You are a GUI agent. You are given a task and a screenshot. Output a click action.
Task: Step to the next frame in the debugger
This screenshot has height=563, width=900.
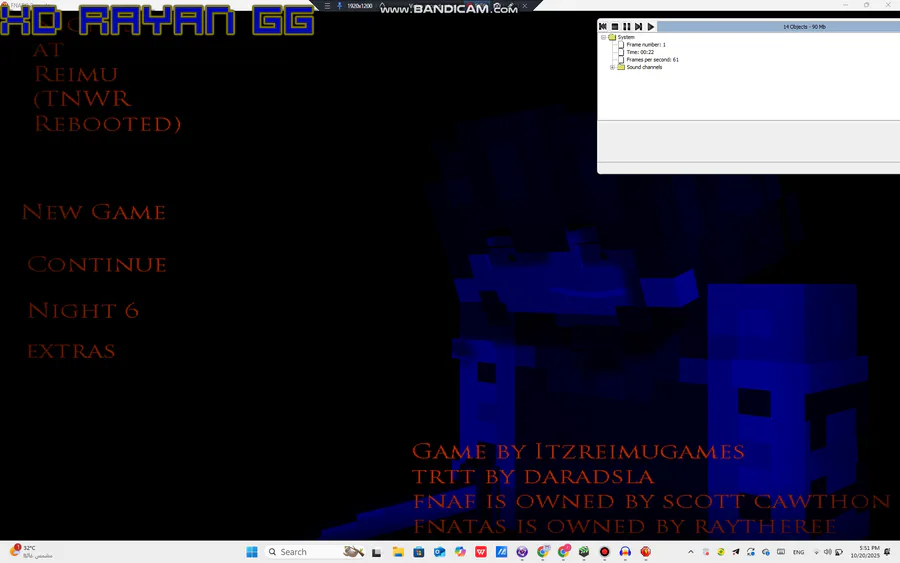[638, 26]
